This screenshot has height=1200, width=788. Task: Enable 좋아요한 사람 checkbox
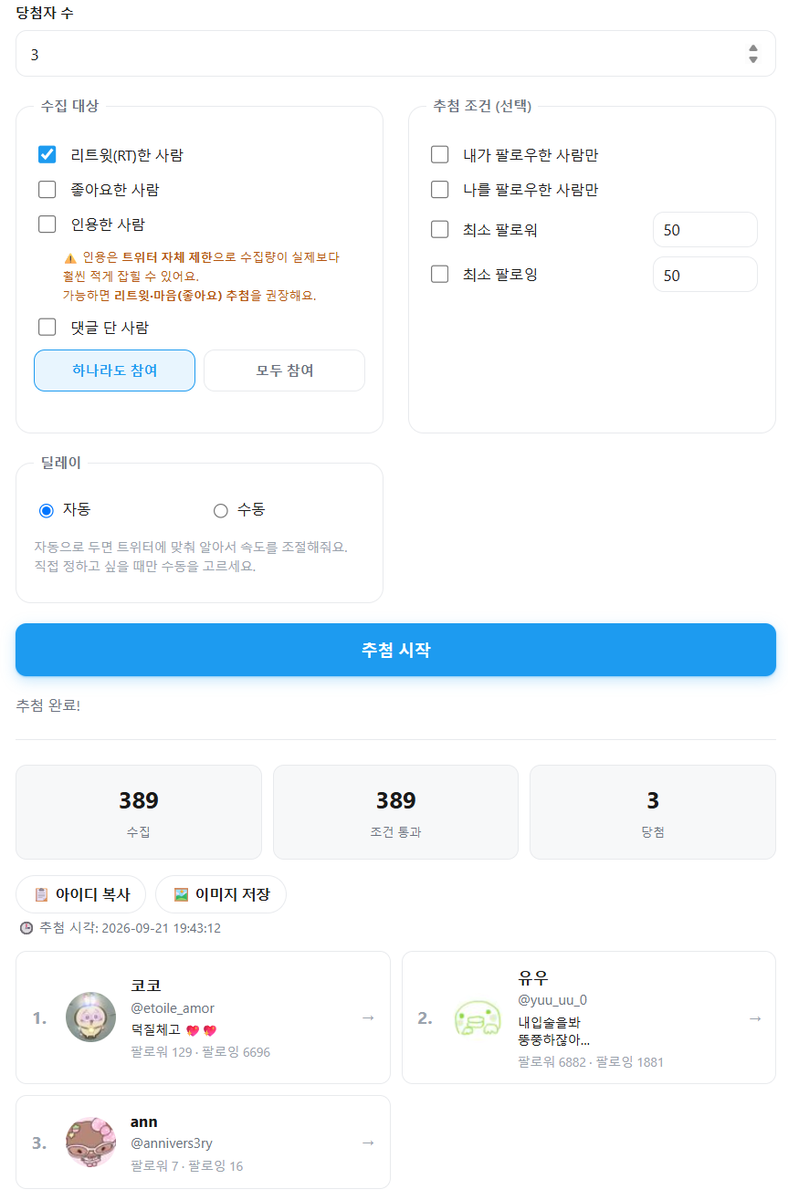47,189
